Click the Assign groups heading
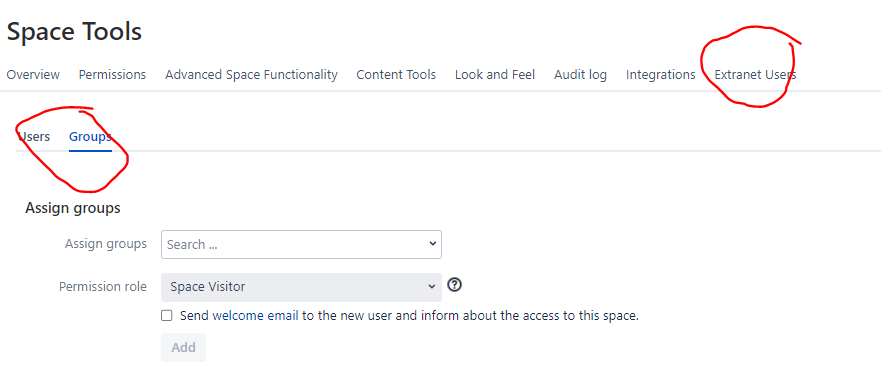Screen dimensions: 881x383 coord(73,208)
